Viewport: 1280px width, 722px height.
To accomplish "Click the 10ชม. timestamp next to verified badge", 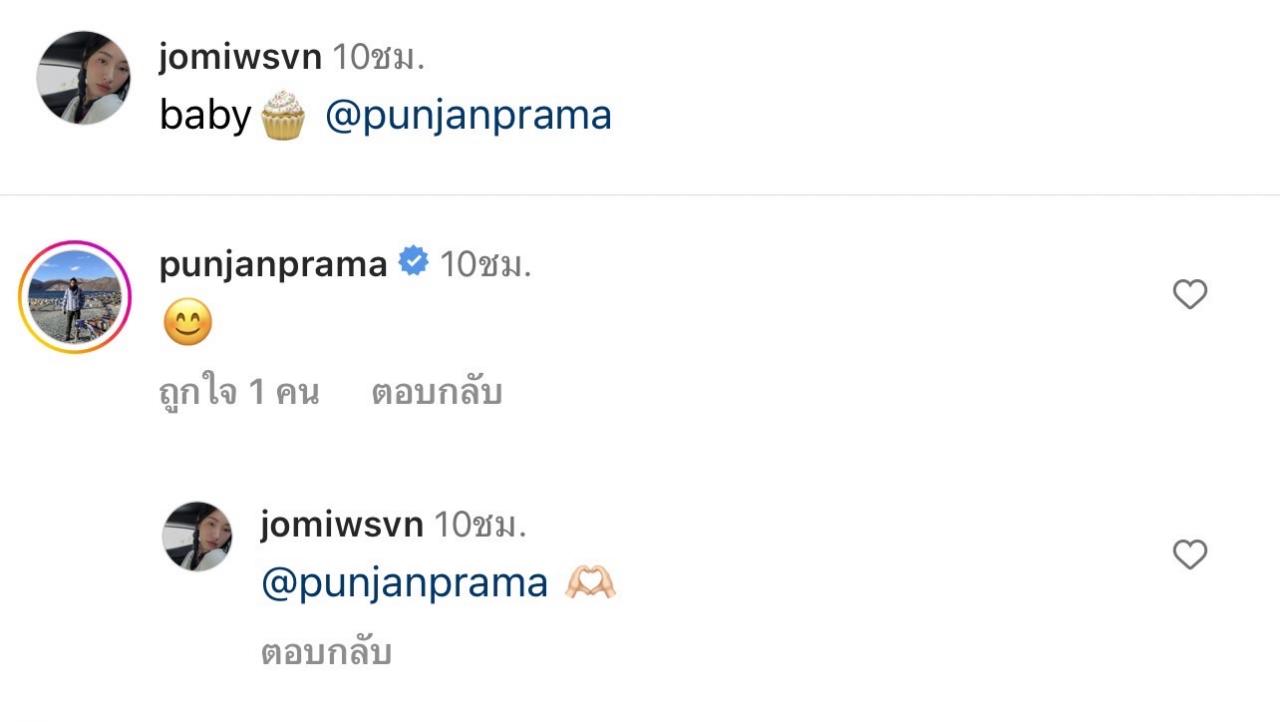I will [485, 264].
